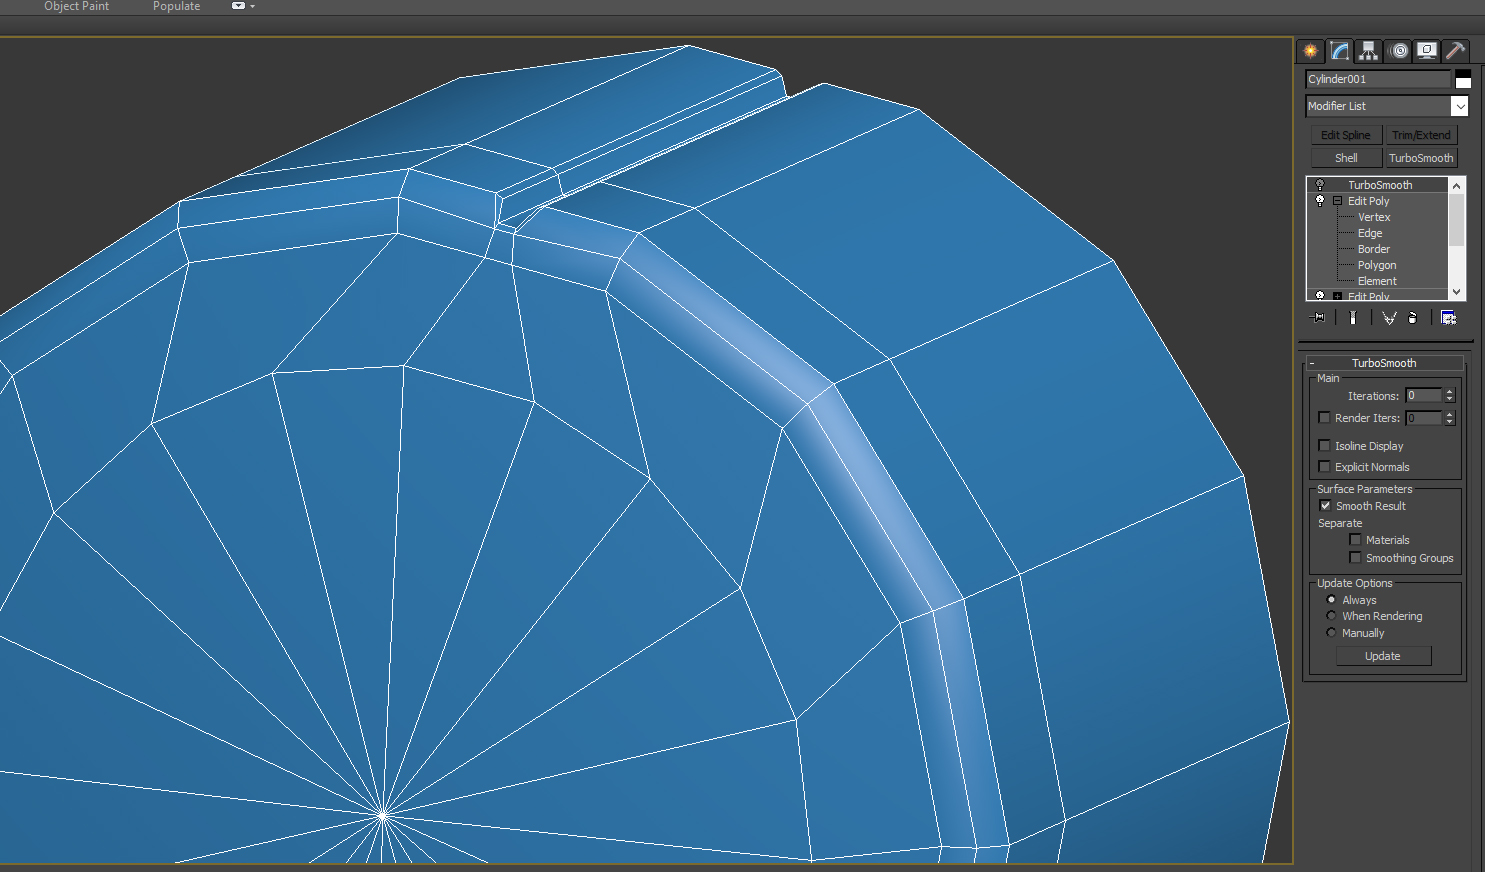Click the Edit Spline modifier button
Screen dimensions: 1485x872
[x=1346, y=135]
